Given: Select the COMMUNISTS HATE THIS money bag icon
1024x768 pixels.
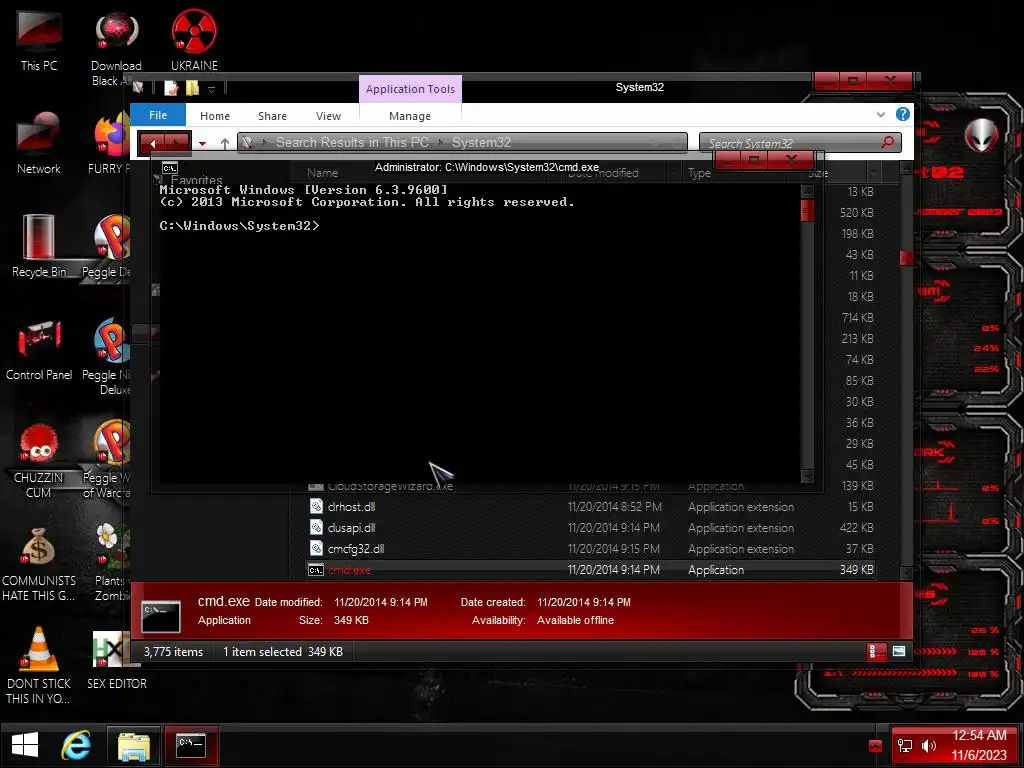Looking at the screenshot, I should (39, 563).
